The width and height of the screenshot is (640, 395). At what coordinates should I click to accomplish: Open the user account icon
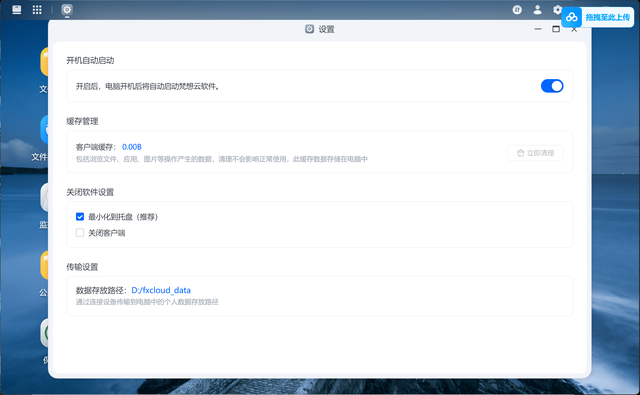[x=538, y=10]
